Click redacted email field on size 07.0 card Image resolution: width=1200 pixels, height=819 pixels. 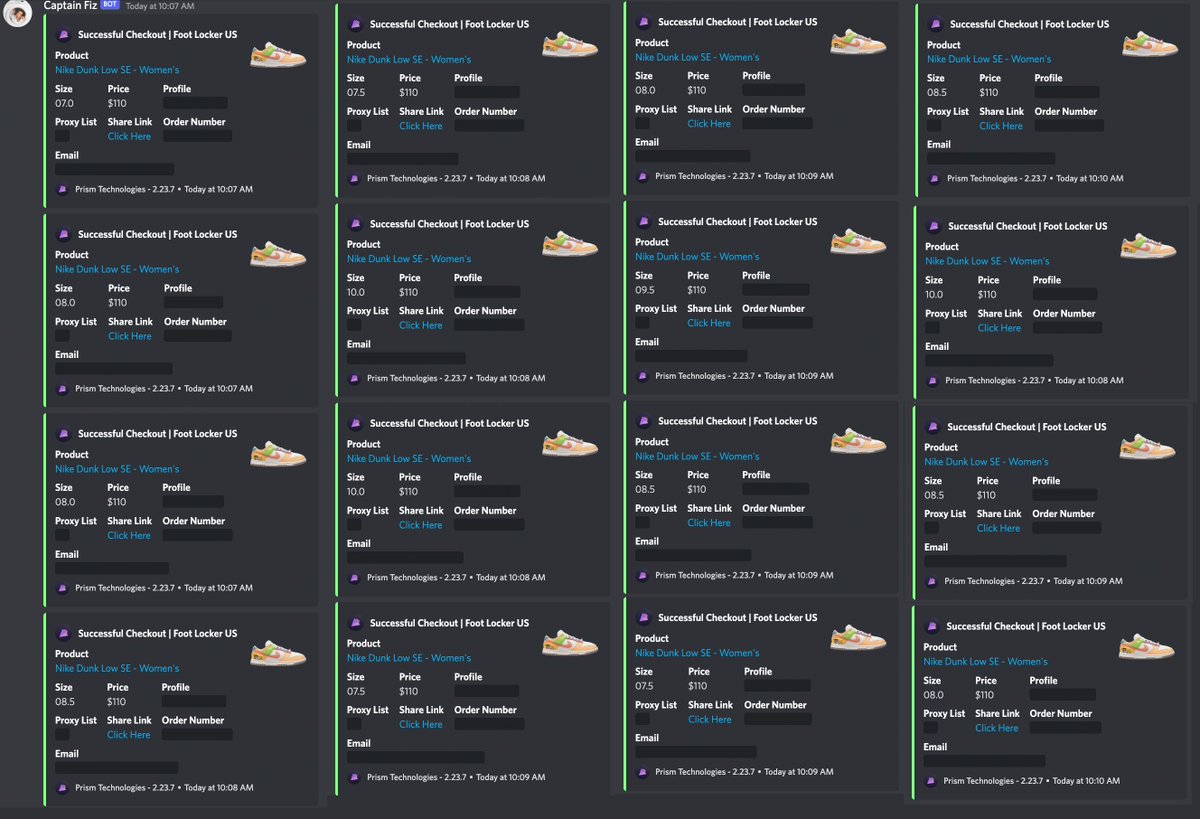(x=114, y=169)
